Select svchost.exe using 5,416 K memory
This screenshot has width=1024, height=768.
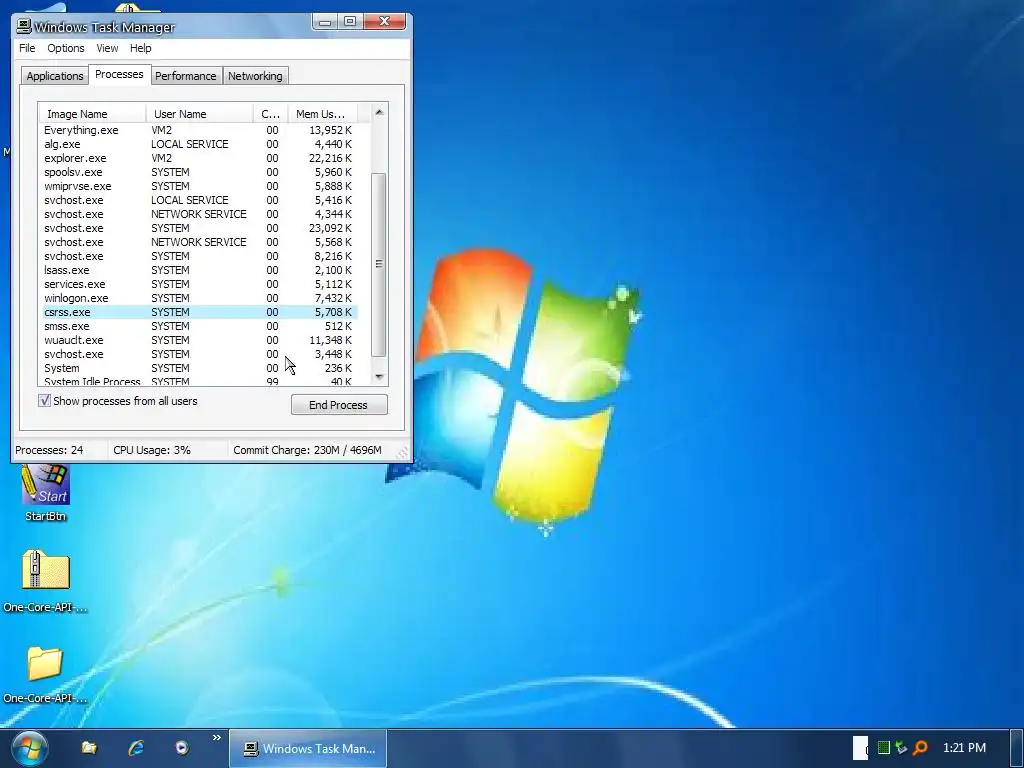click(x=200, y=200)
